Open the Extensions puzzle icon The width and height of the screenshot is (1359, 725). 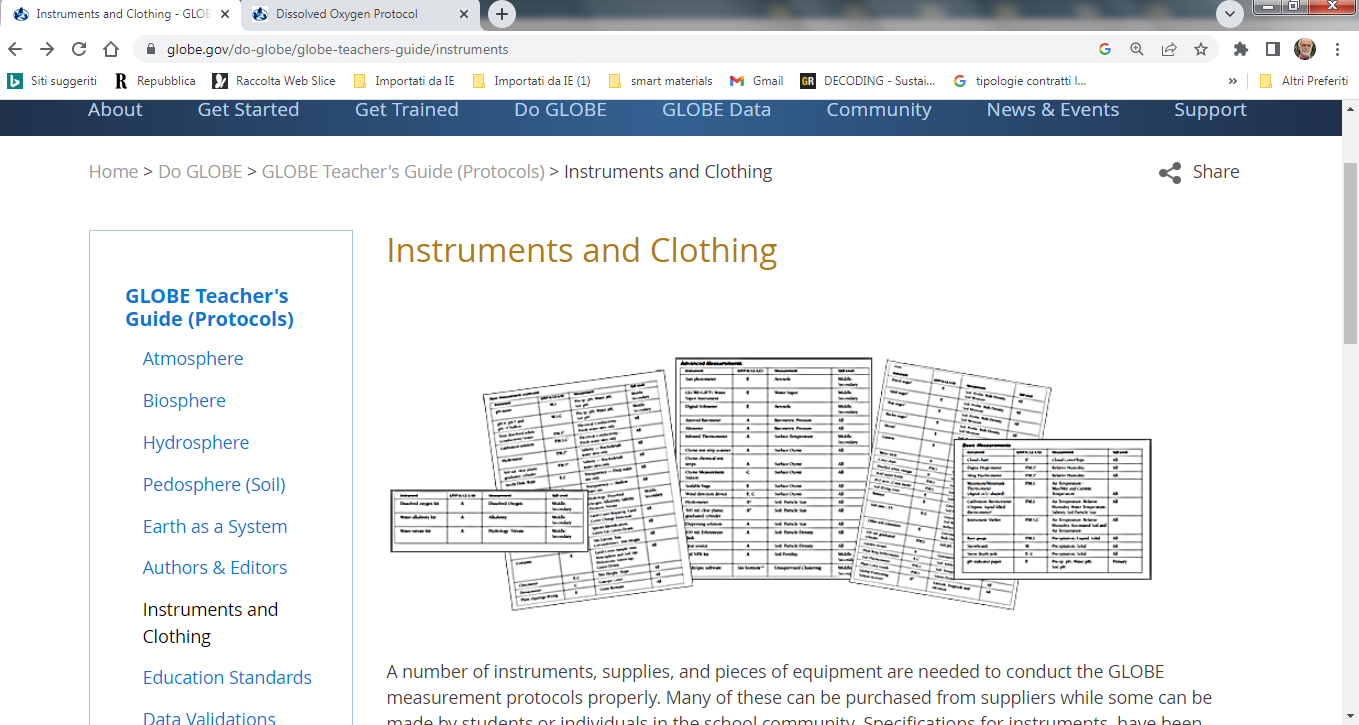click(1241, 49)
